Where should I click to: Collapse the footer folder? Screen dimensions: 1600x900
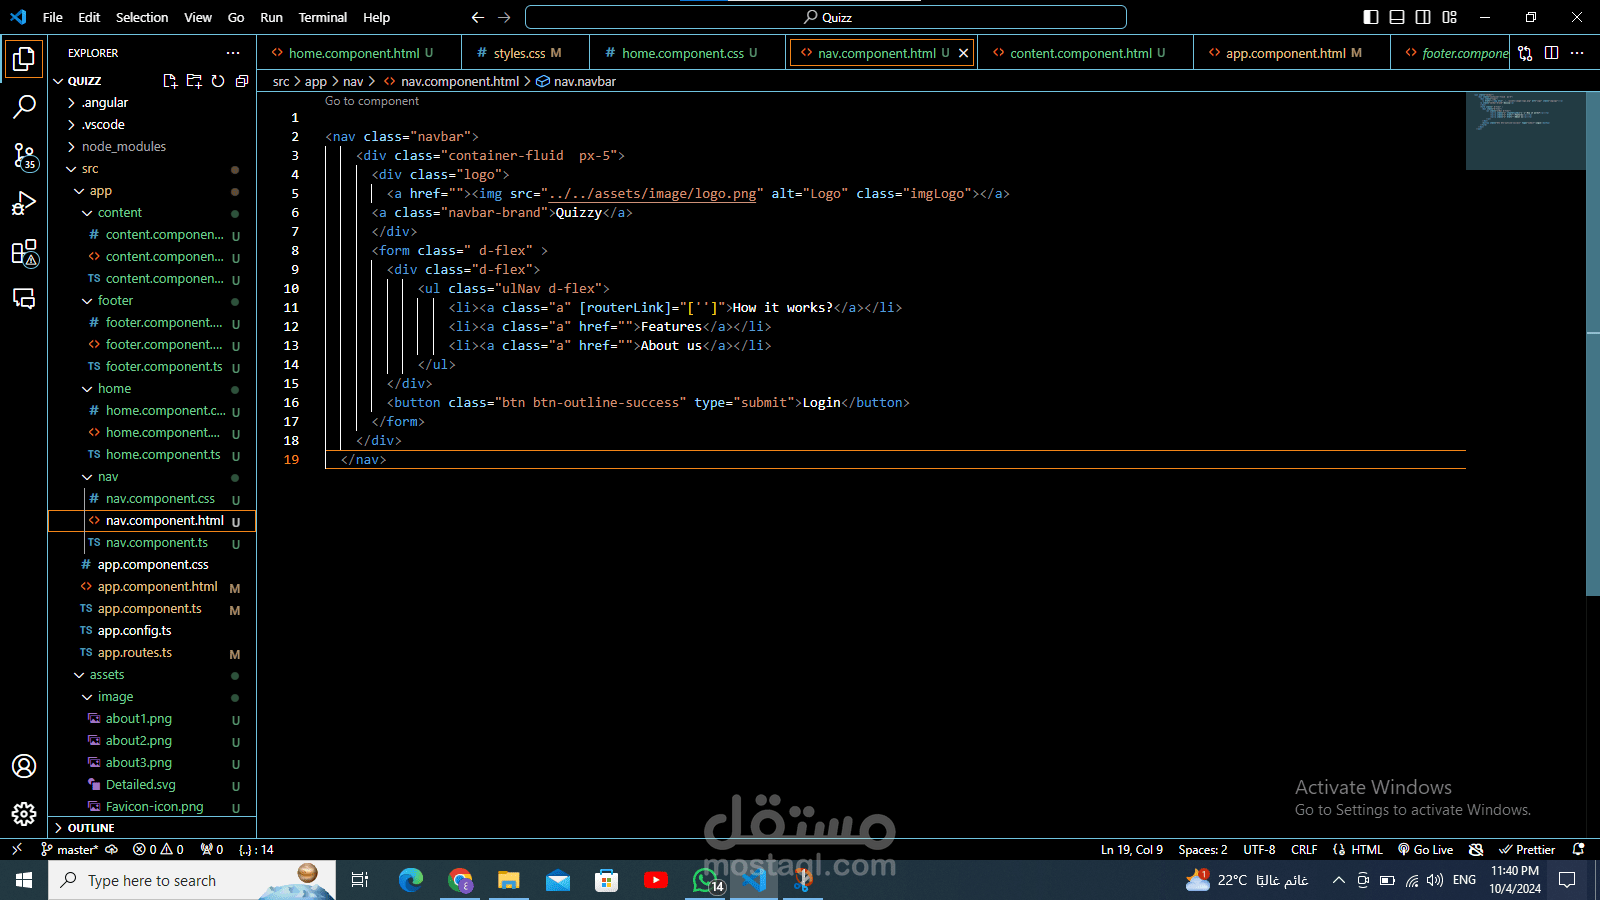click(152, 301)
